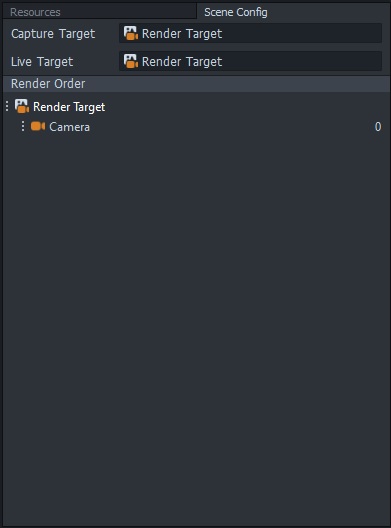The width and height of the screenshot is (391, 528).
Task: Click Render Target text in Live Target field
Action: [x=182, y=62]
